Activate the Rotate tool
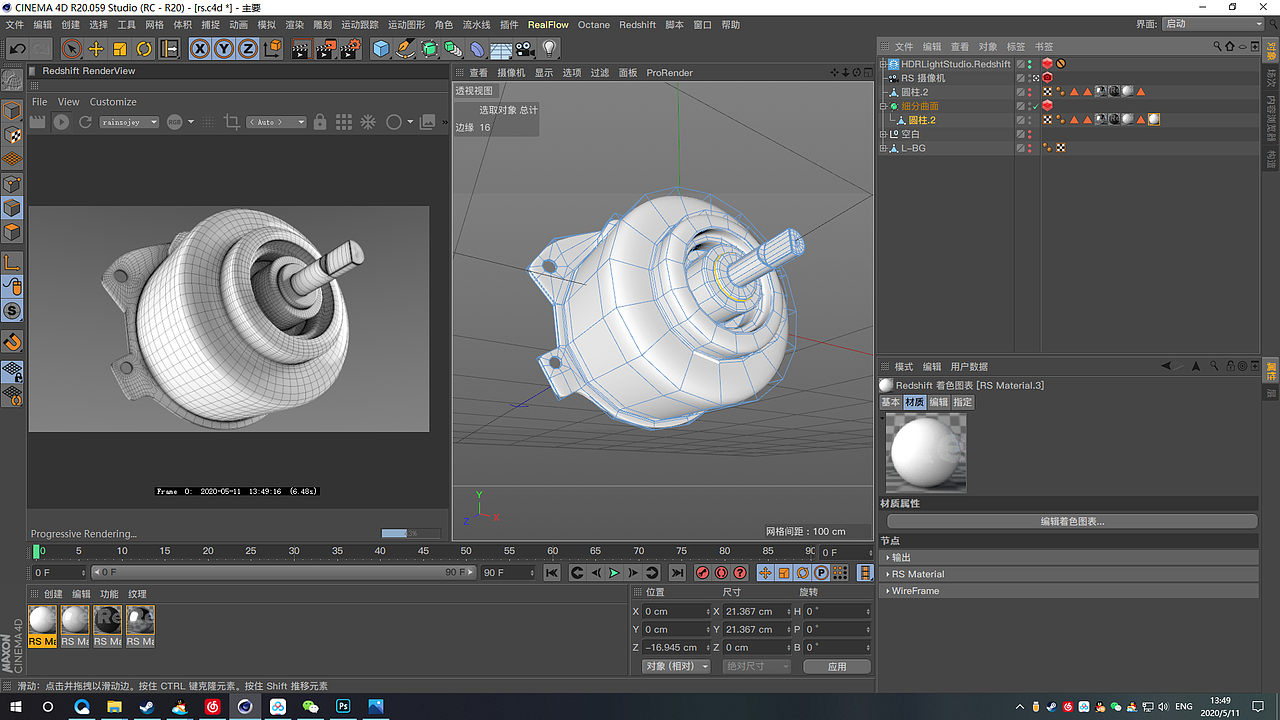Image resolution: width=1280 pixels, height=720 pixels. click(x=144, y=48)
